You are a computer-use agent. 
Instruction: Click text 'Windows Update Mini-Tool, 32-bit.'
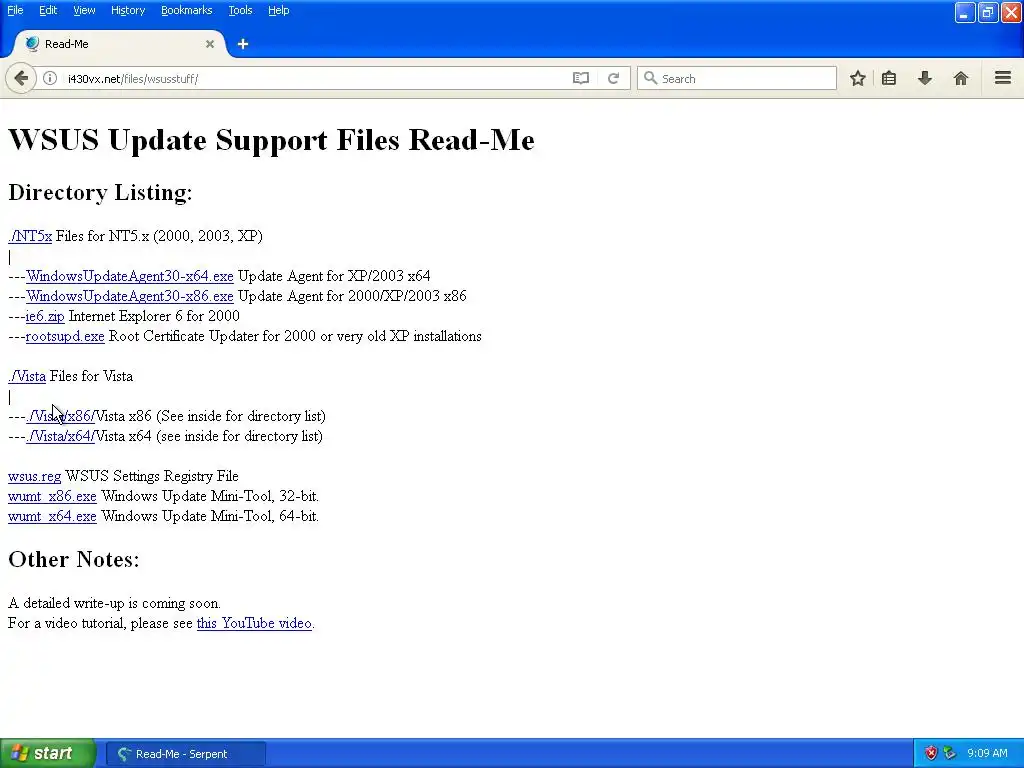coord(210,496)
